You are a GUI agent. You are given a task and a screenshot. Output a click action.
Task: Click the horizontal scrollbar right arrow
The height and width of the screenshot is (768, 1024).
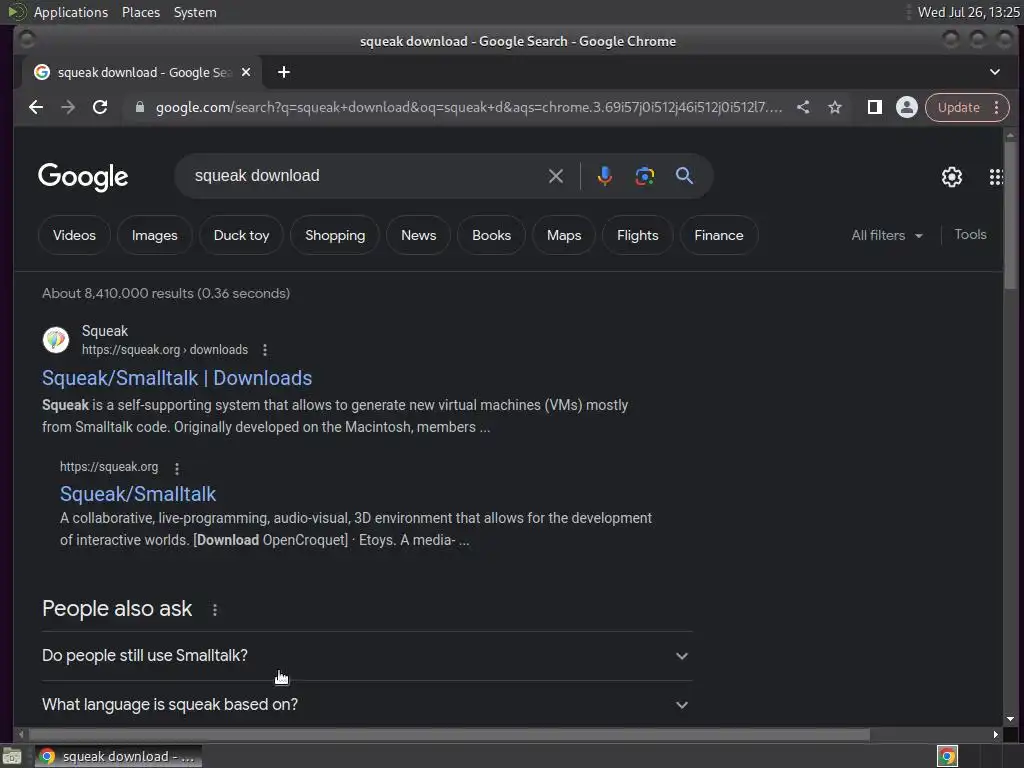(995, 735)
